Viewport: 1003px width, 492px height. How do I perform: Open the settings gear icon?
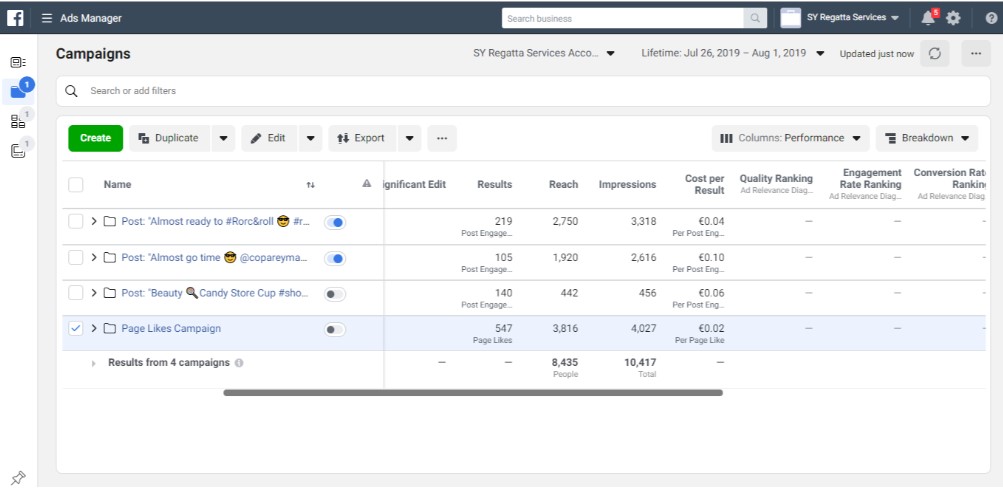[953, 18]
